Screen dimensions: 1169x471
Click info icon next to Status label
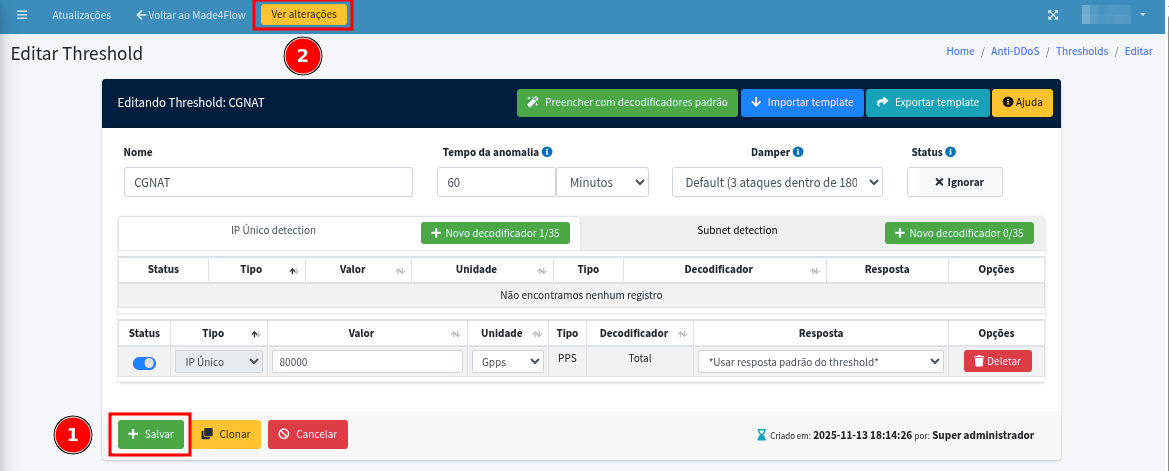[950, 152]
